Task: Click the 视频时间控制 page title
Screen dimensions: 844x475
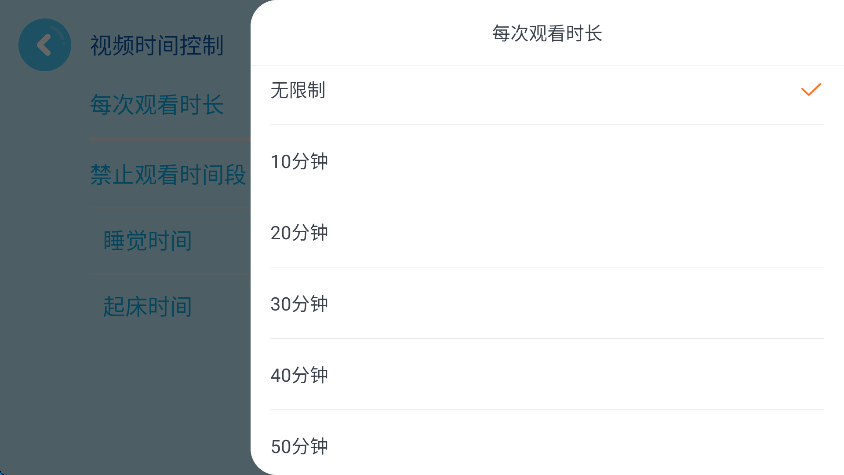Action: coord(156,46)
